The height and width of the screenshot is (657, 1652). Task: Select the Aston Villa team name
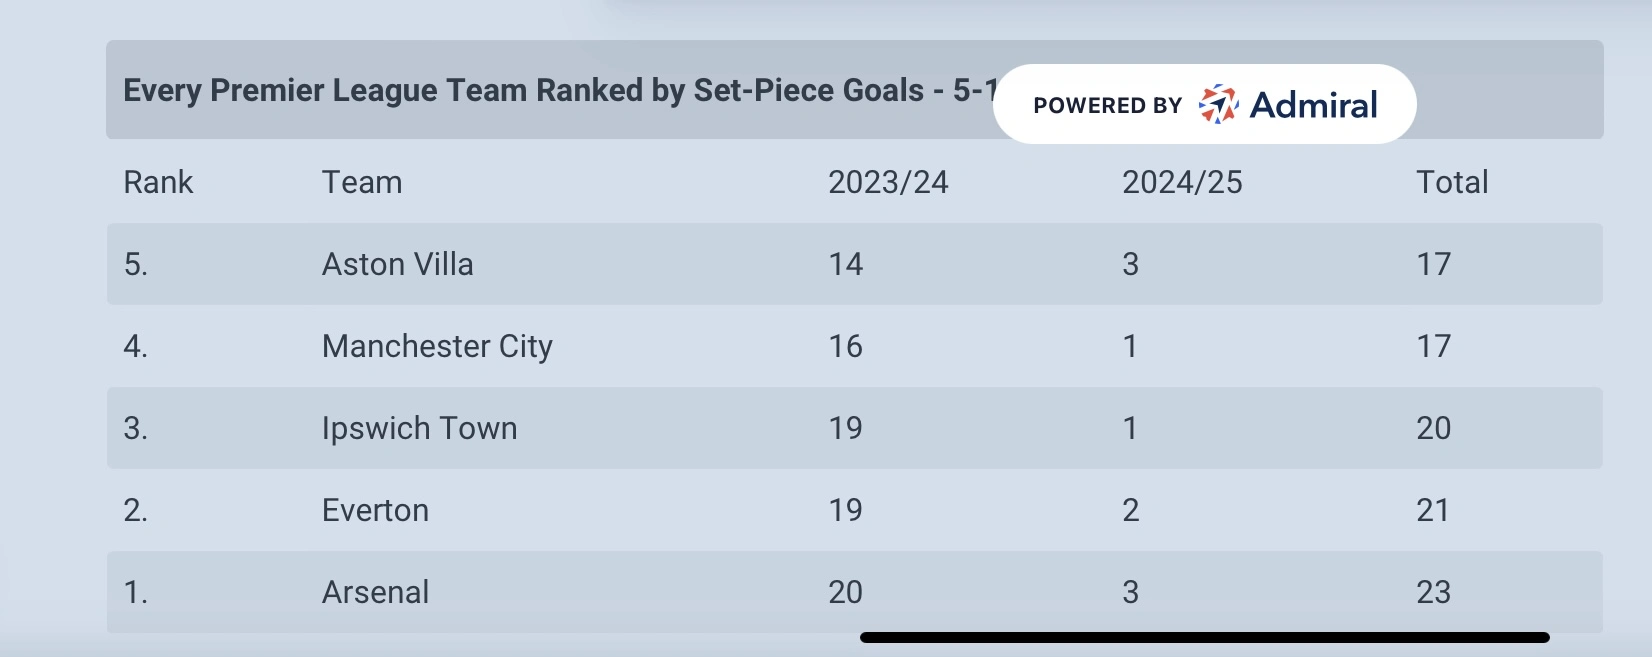(398, 265)
